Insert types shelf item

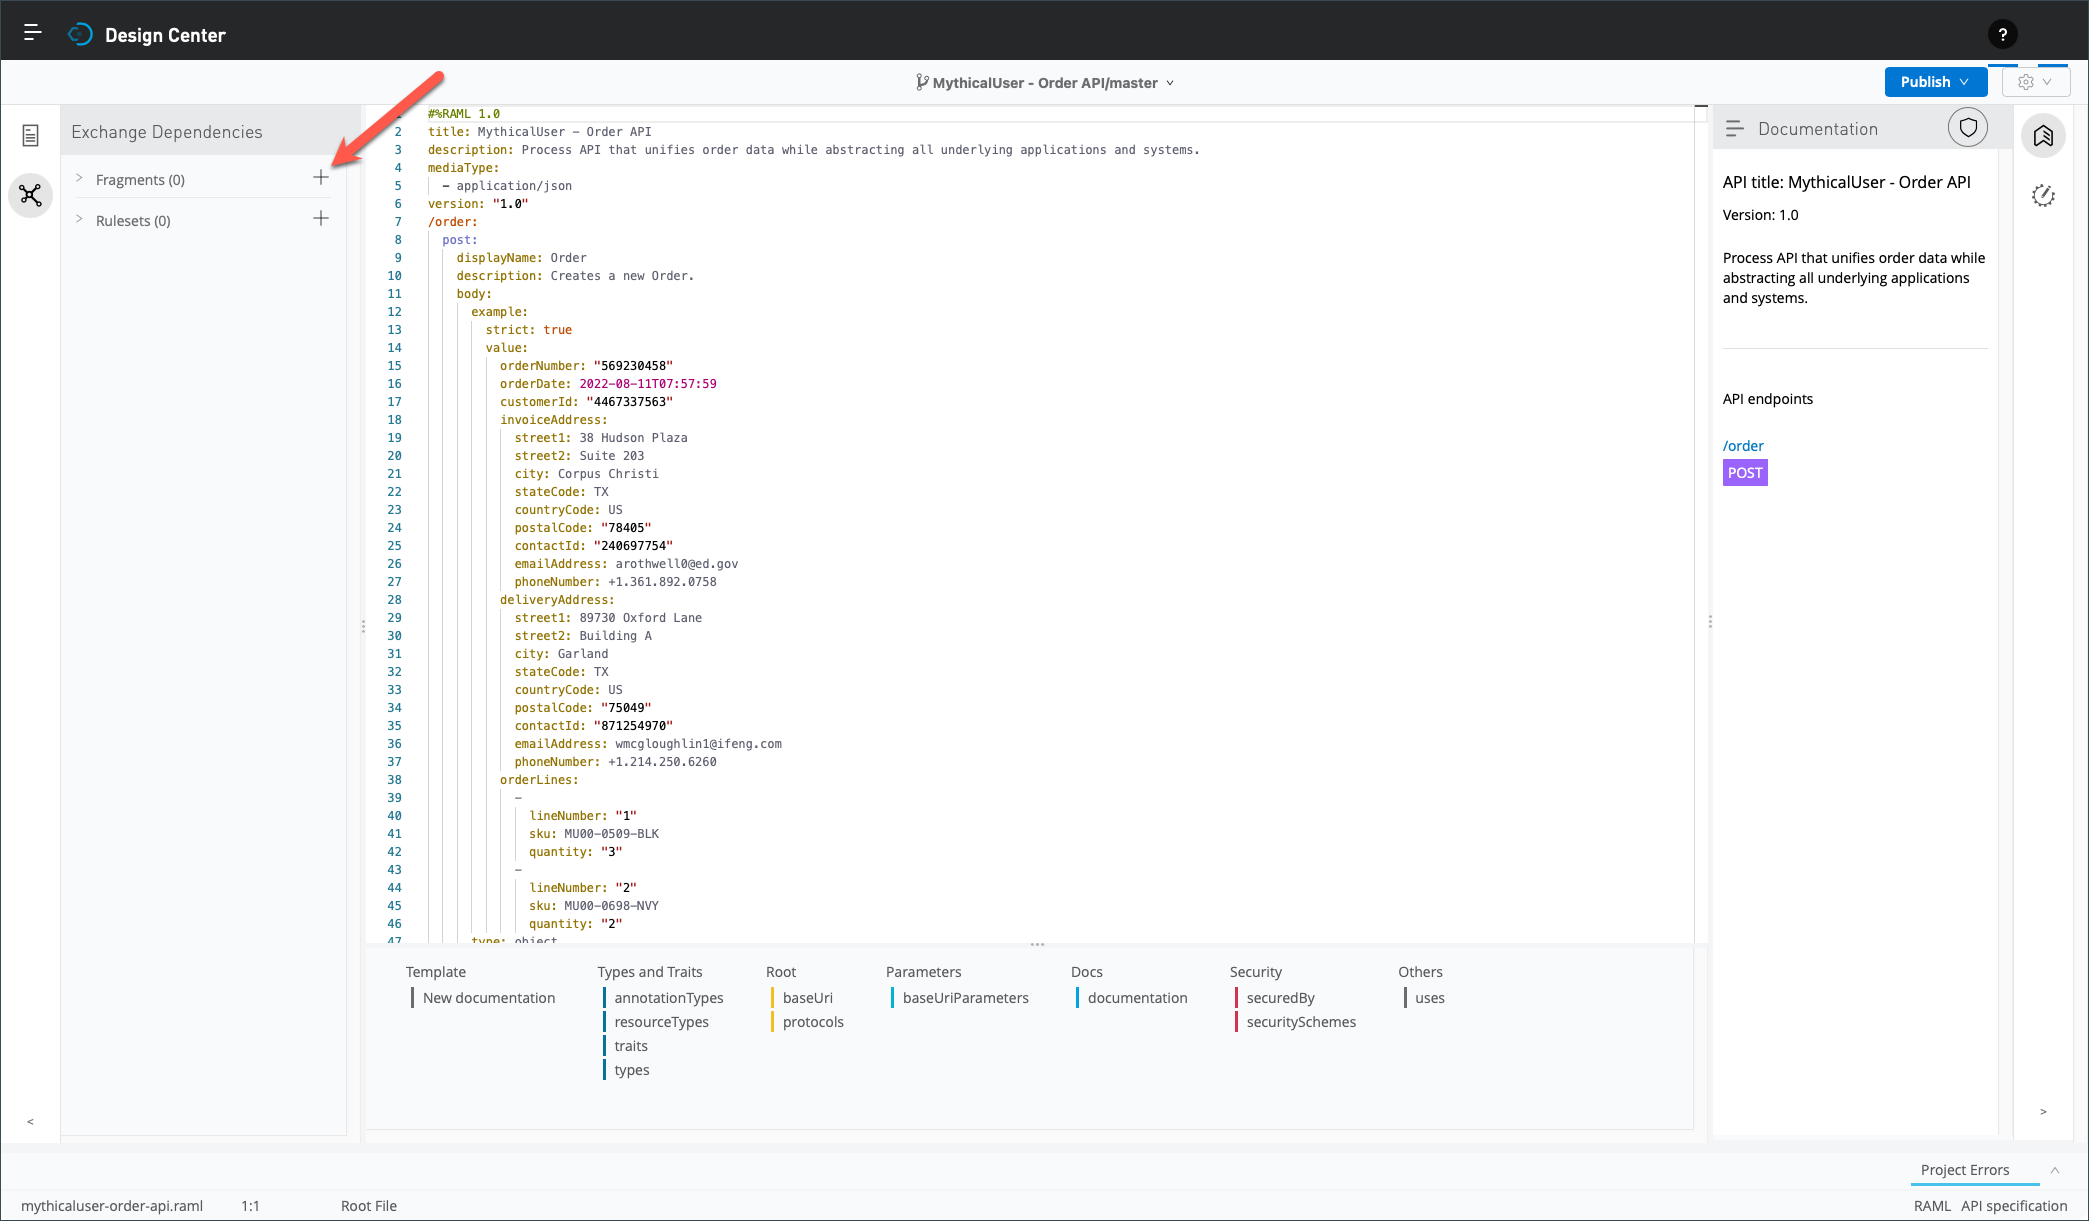tap(632, 1070)
